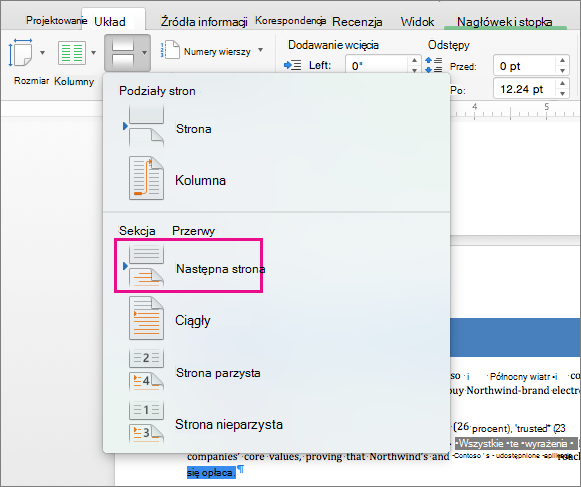Select the Strona menu label
The width and height of the screenshot is (581, 487).
tap(193, 129)
